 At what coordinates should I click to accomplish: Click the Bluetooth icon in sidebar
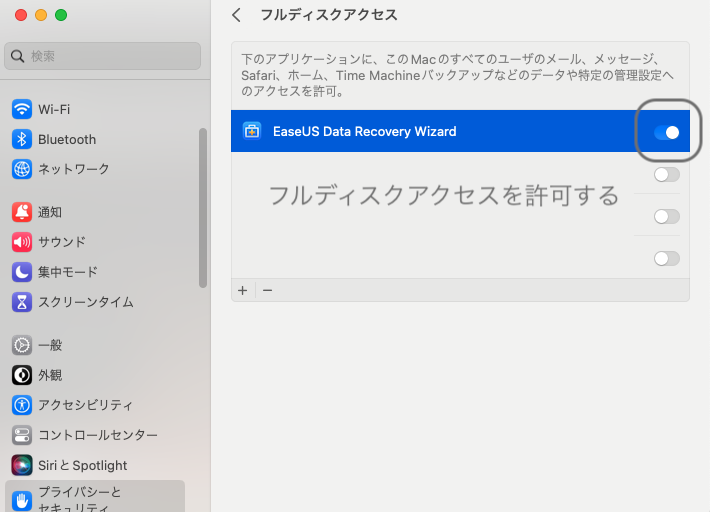(x=22, y=139)
